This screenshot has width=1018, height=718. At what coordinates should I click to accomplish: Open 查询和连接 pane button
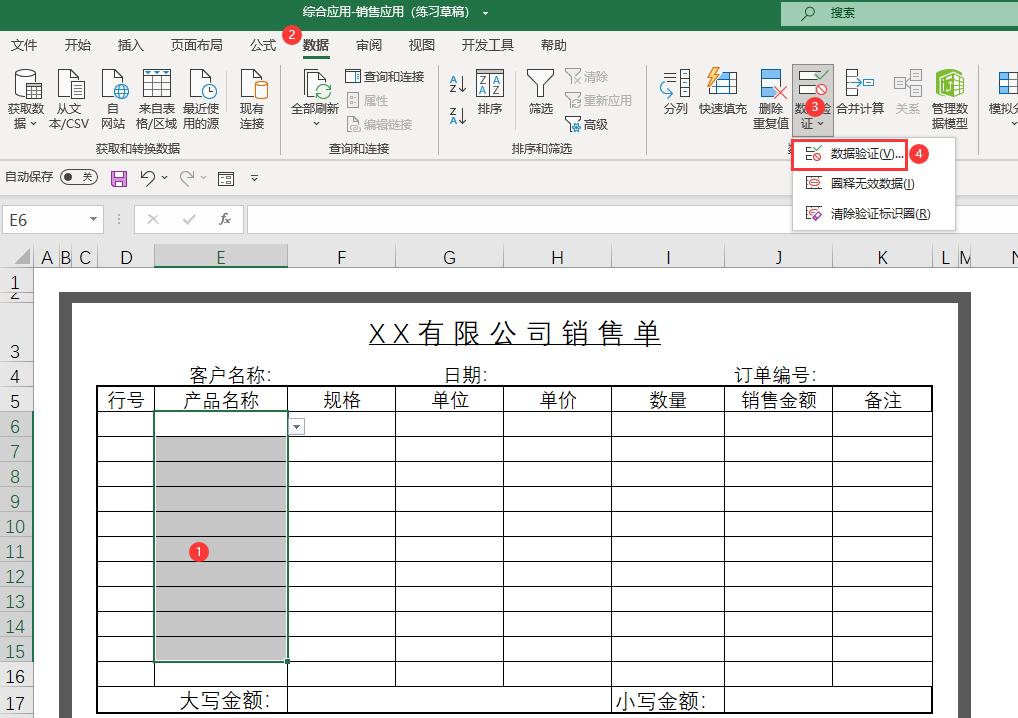[x=384, y=77]
